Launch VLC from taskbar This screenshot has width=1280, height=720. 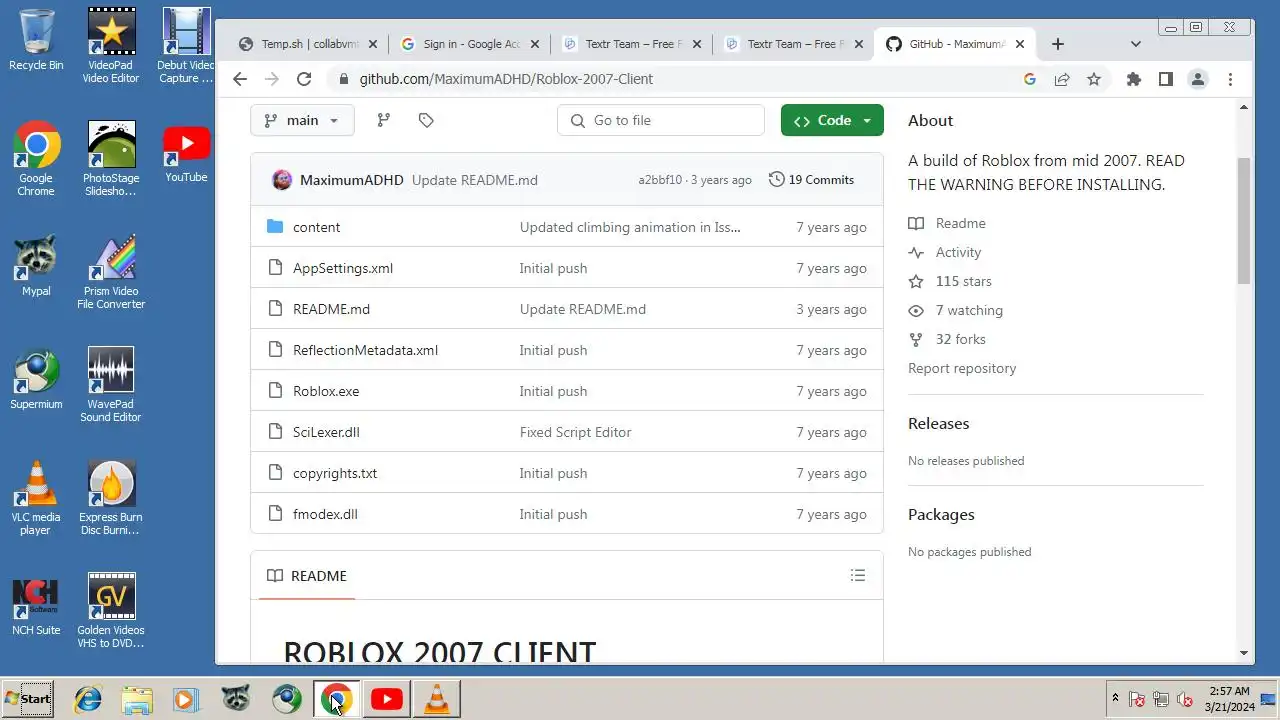click(x=437, y=699)
